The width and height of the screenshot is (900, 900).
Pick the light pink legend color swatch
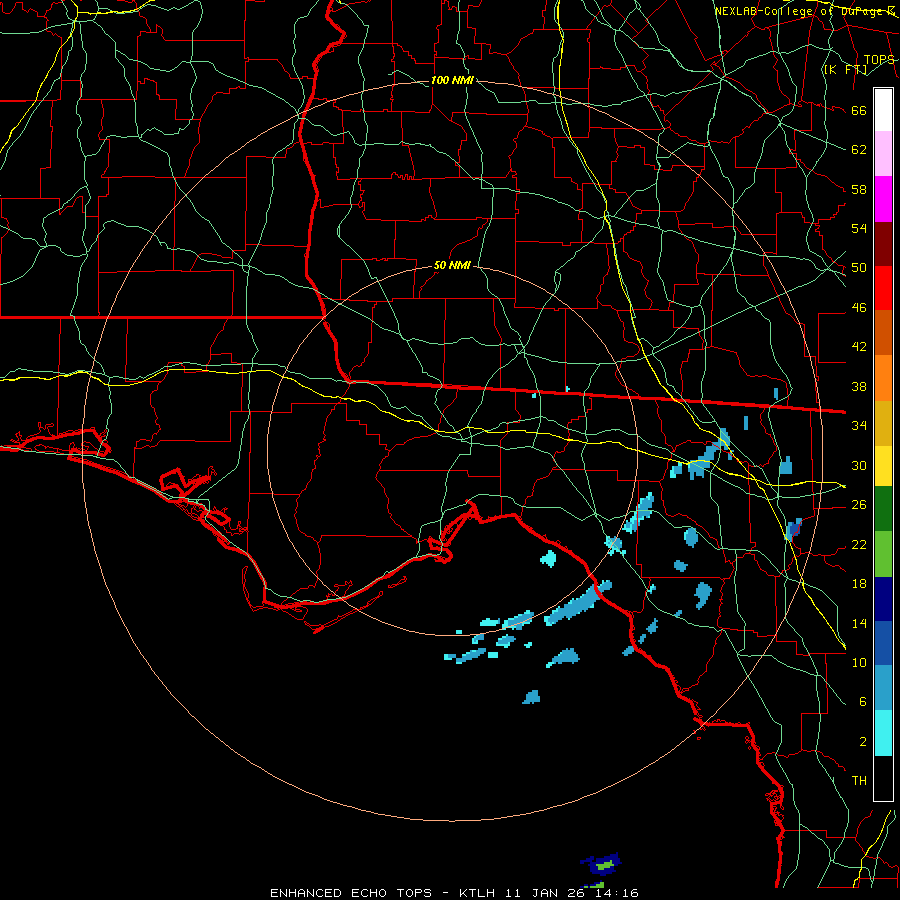point(883,154)
